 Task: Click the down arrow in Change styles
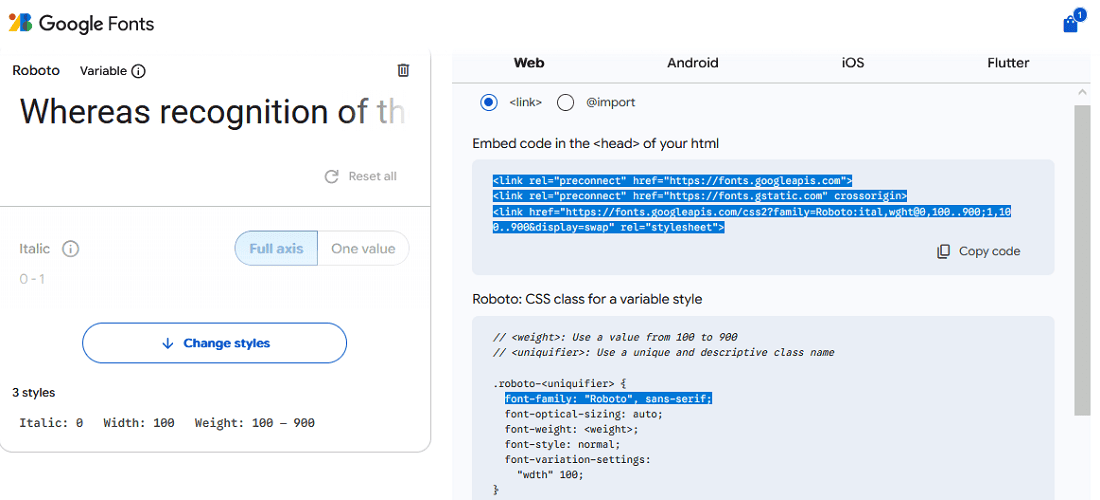point(168,344)
